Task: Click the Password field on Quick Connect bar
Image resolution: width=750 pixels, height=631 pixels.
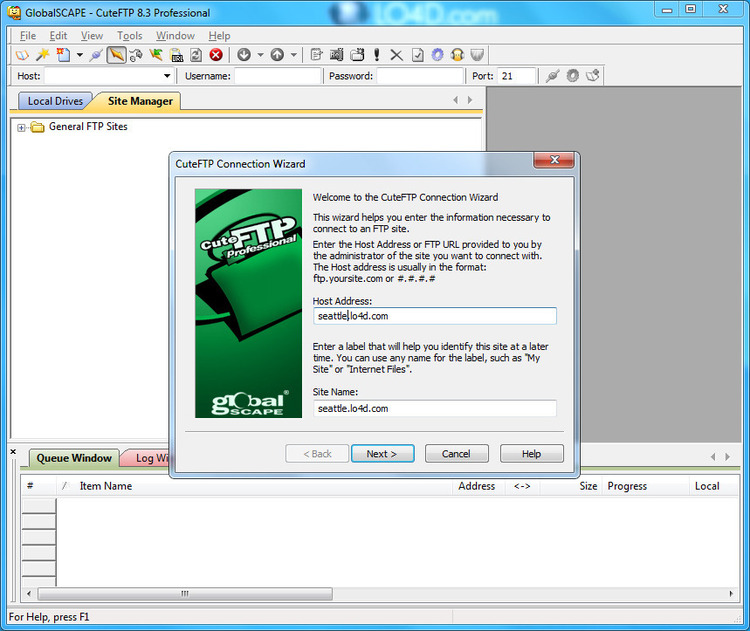Action: coord(420,76)
